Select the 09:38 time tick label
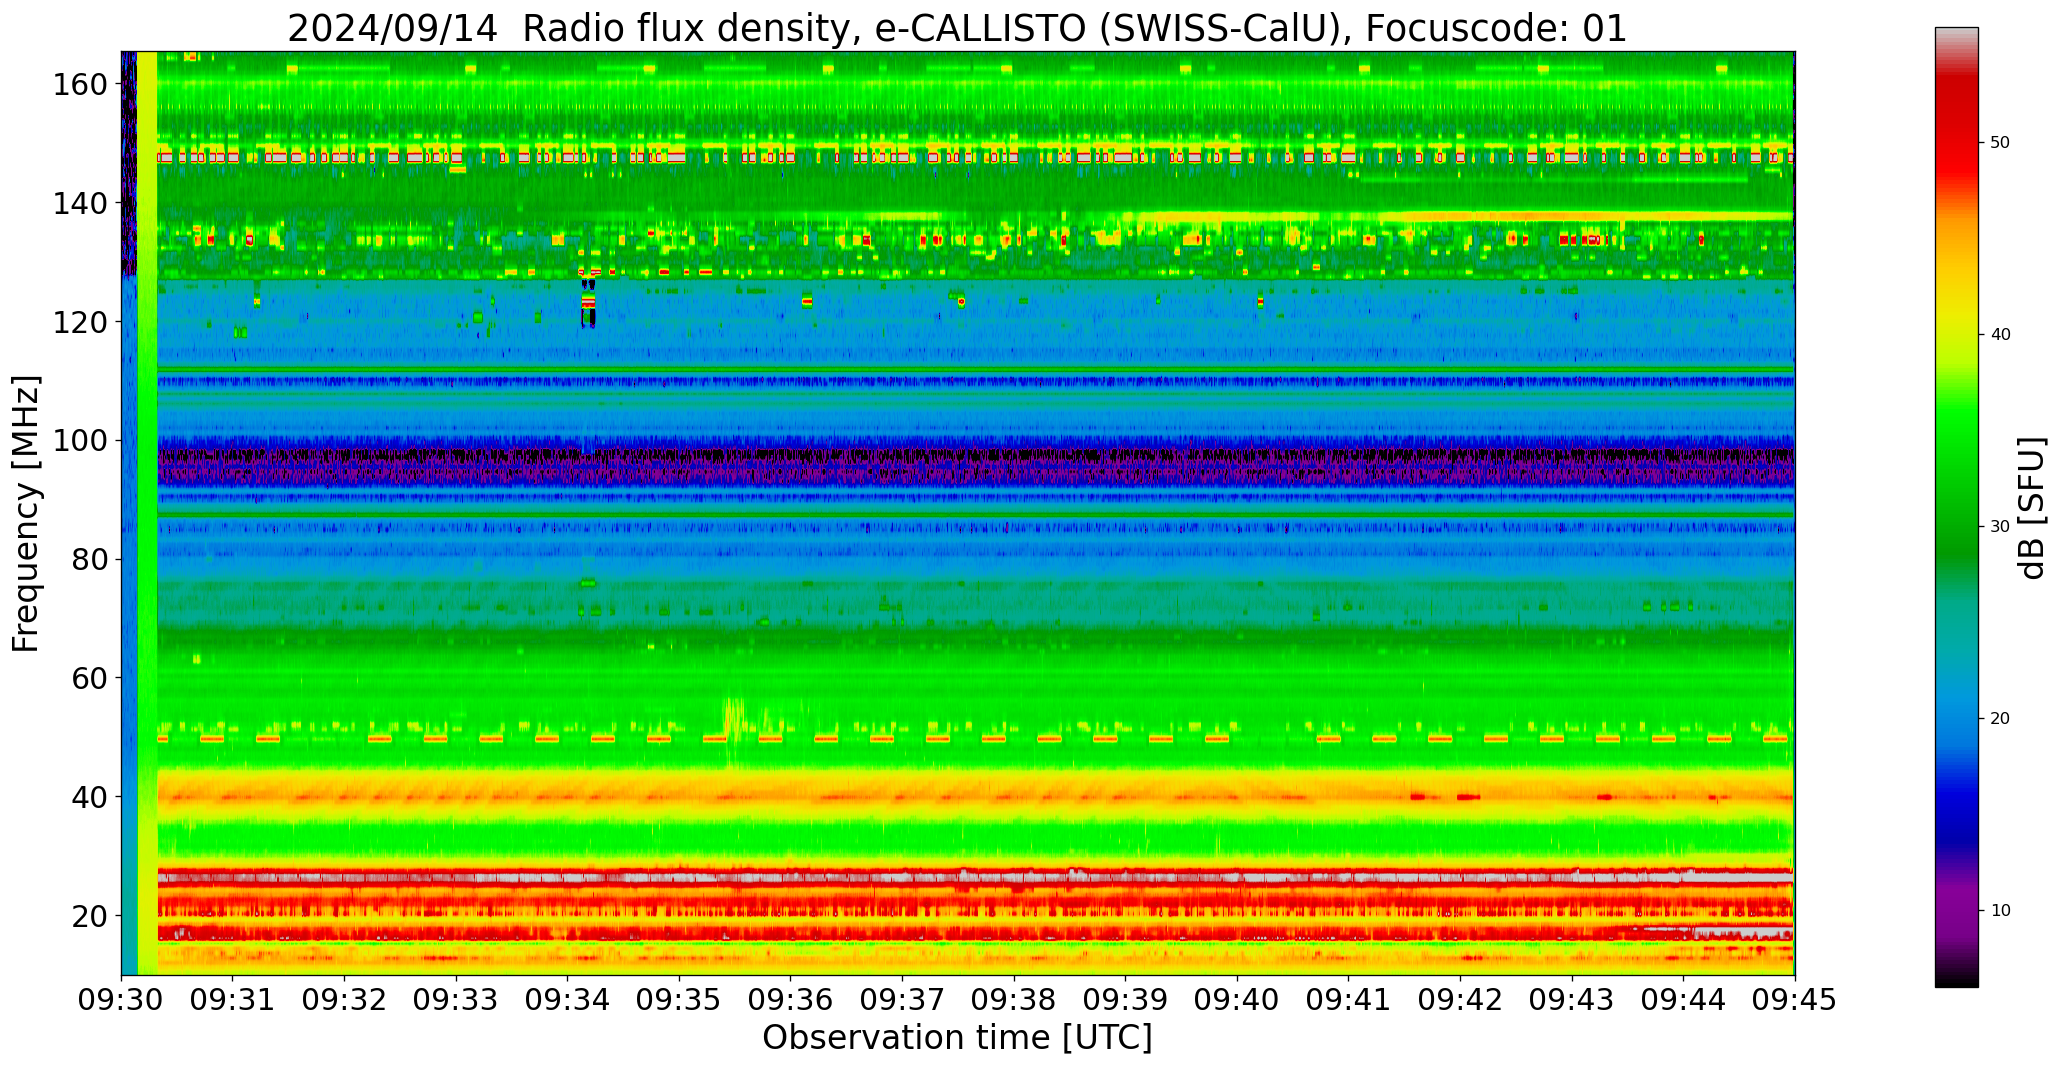Screen dimensions: 2062x1067 click(x=1014, y=1000)
